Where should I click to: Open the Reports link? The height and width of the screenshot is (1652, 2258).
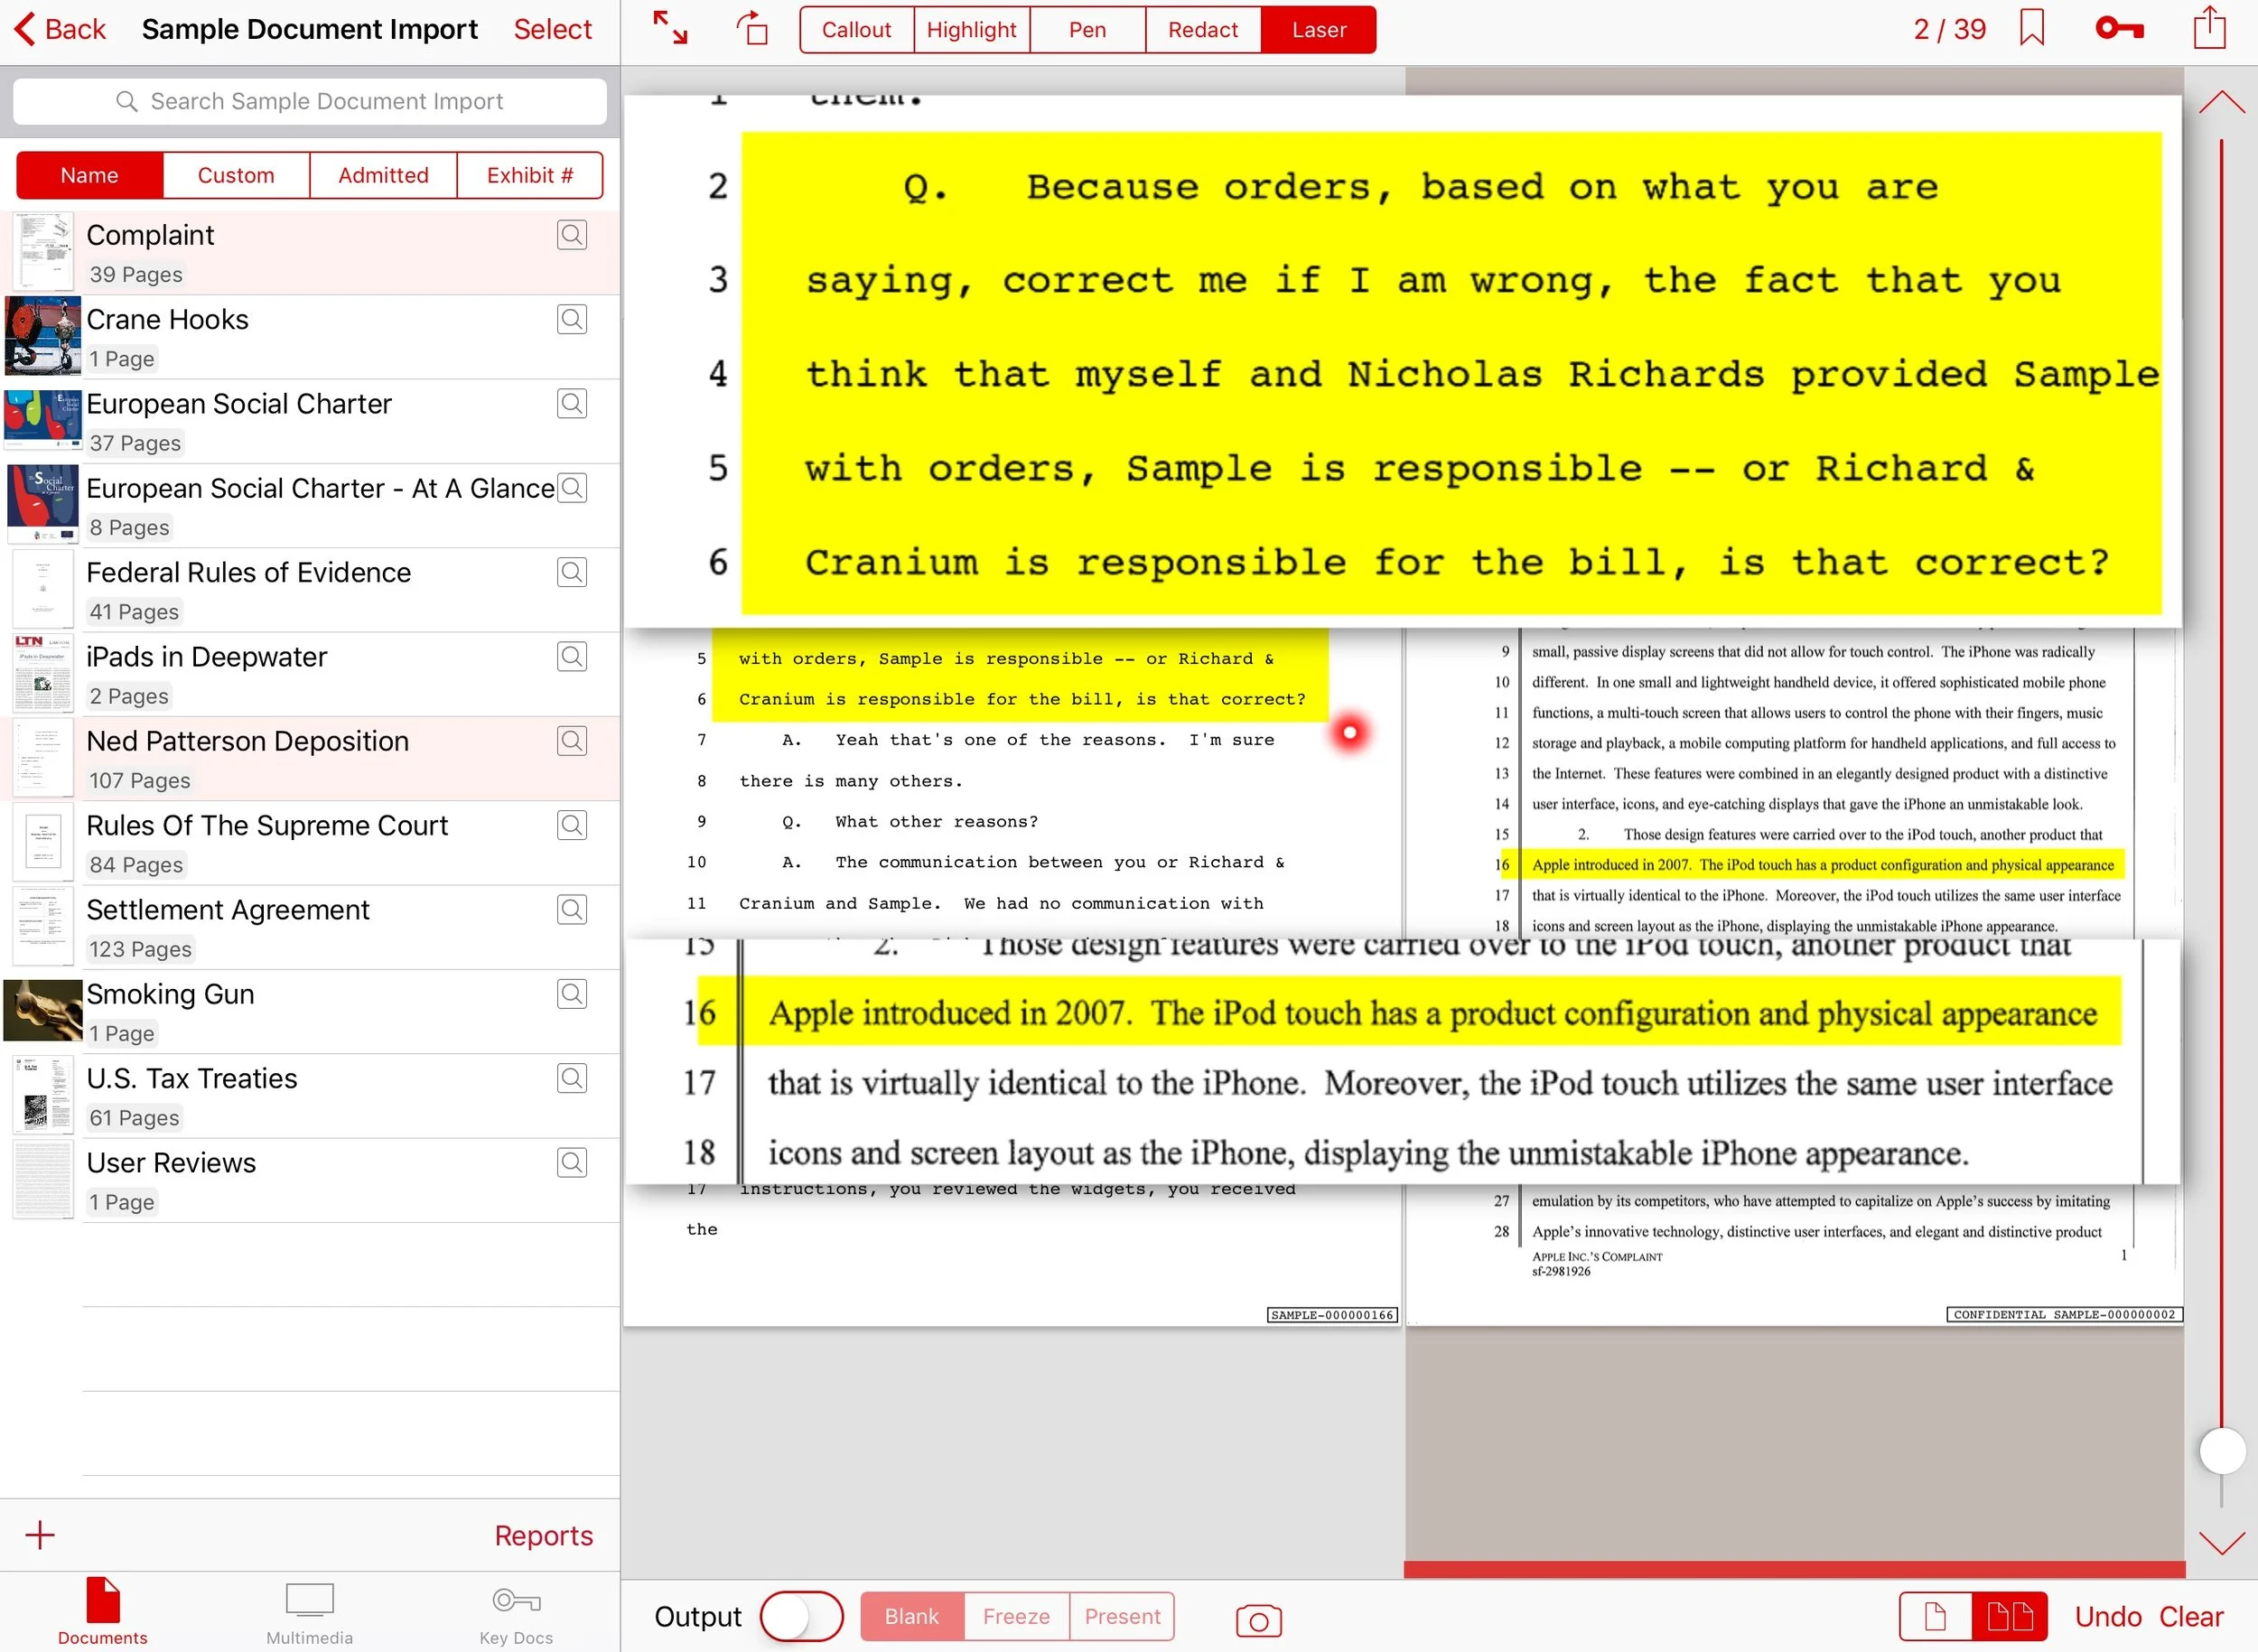543,1535
